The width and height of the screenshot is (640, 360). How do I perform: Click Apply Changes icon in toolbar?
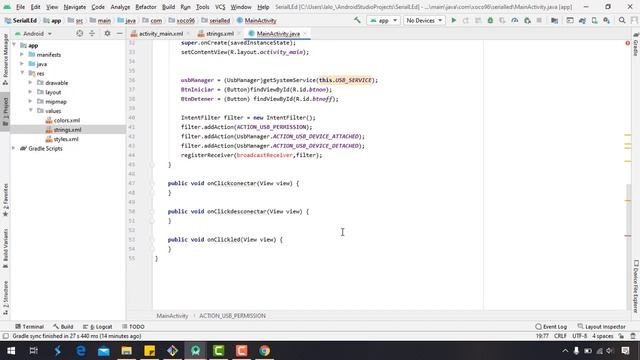click(x=466, y=20)
